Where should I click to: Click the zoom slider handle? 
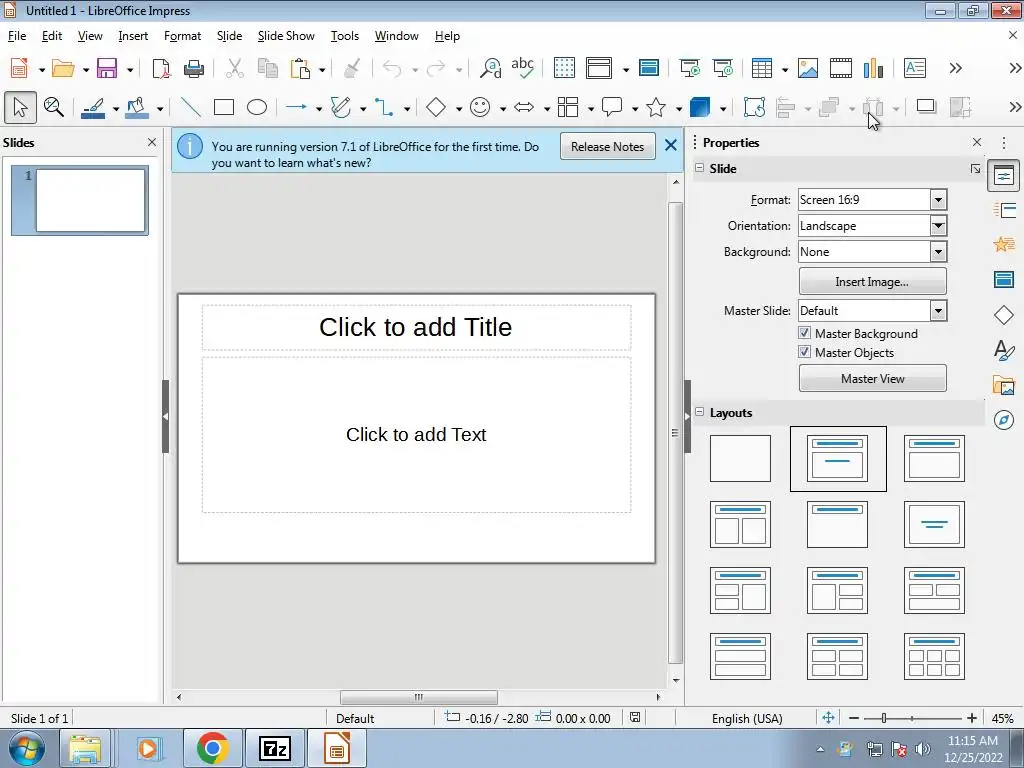(x=884, y=718)
